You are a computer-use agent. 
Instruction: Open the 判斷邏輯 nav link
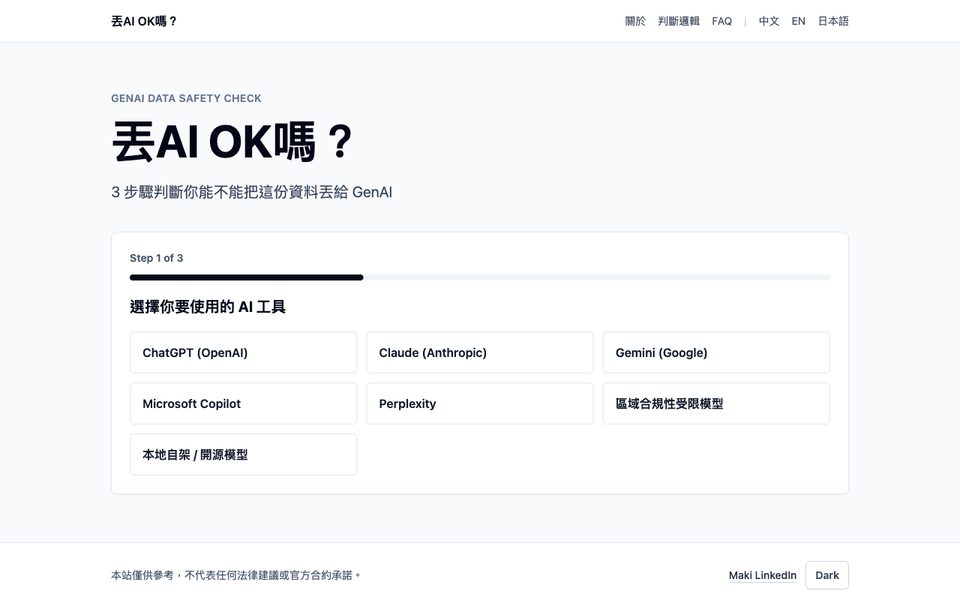678,21
